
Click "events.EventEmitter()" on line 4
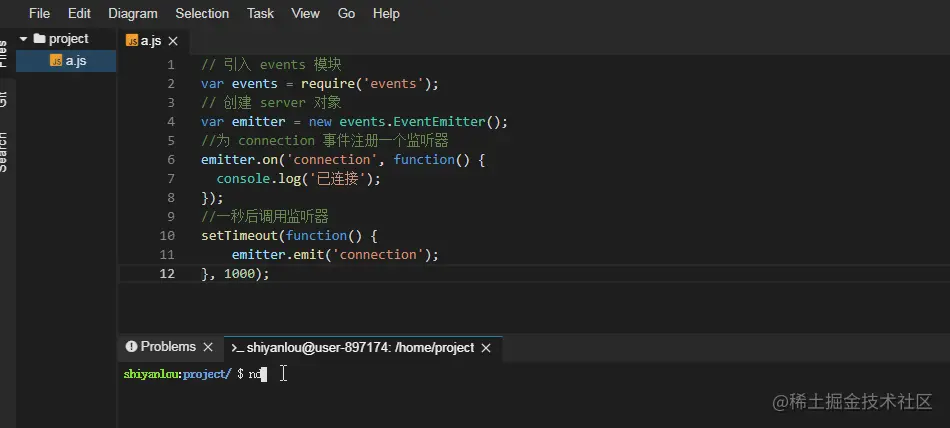pyautogui.click(x=420, y=122)
